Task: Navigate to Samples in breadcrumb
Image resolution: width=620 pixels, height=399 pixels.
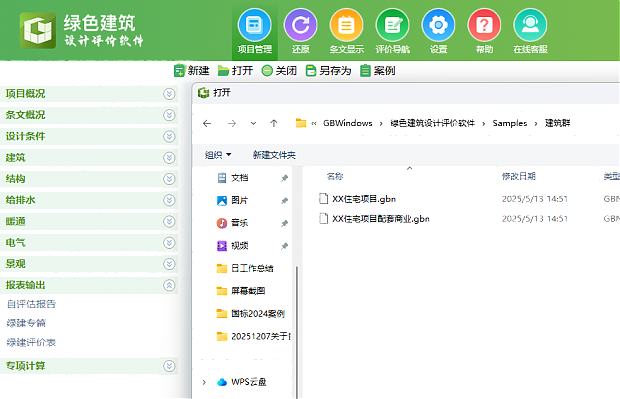Action: (510, 123)
